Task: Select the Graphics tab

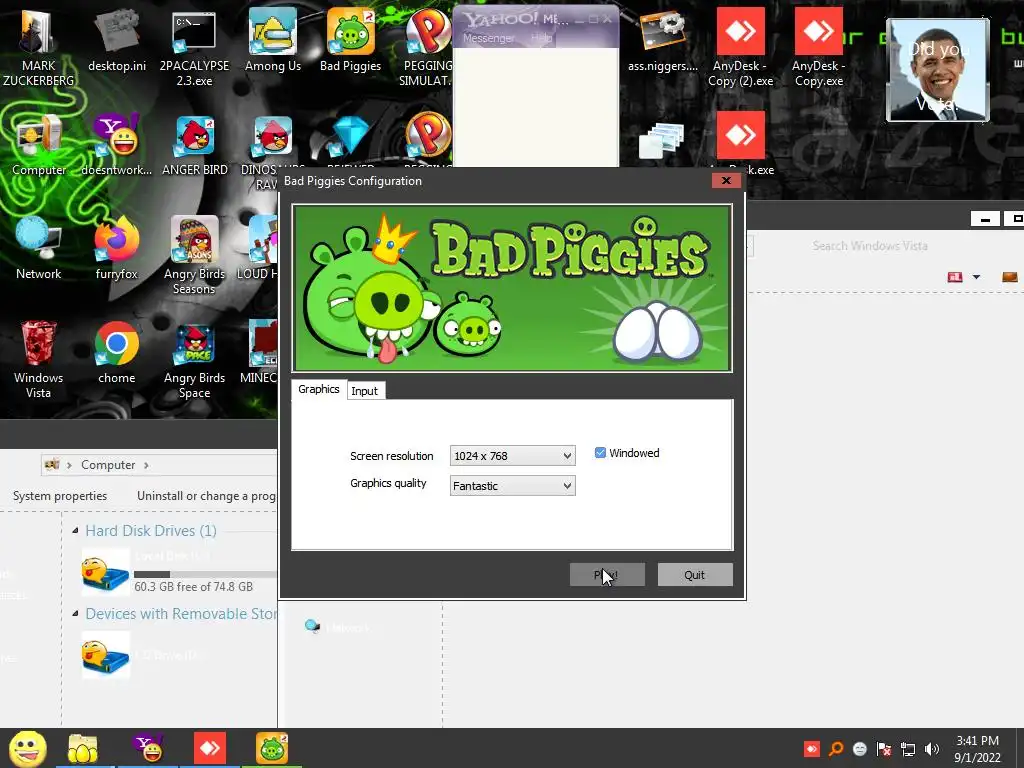Action: [319, 389]
